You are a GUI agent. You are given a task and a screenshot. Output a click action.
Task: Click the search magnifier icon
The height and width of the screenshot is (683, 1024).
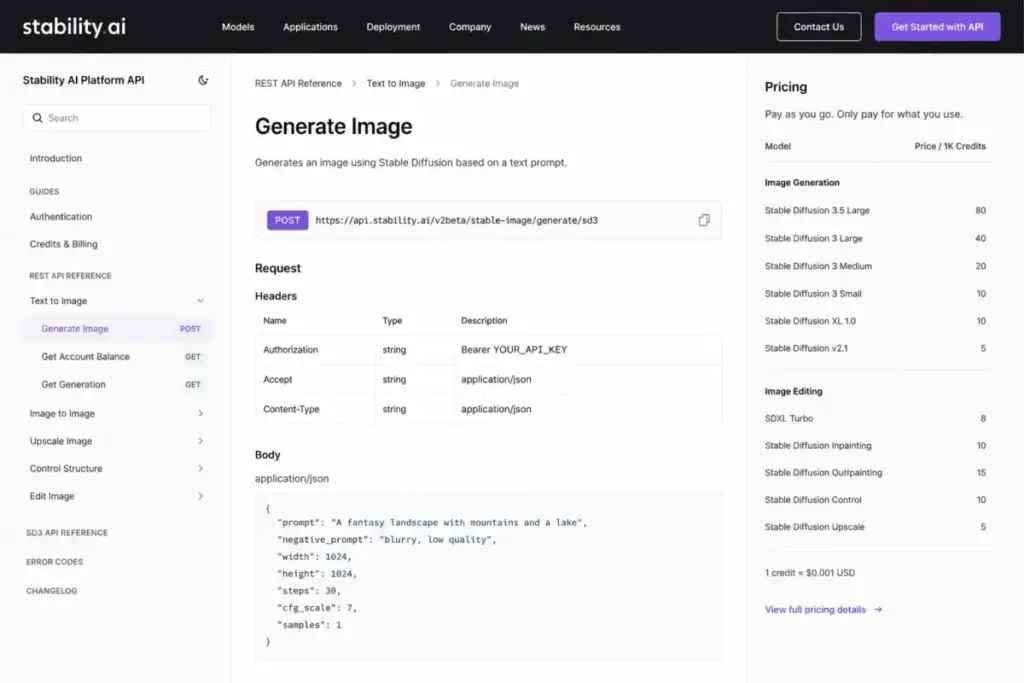tap(37, 118)
